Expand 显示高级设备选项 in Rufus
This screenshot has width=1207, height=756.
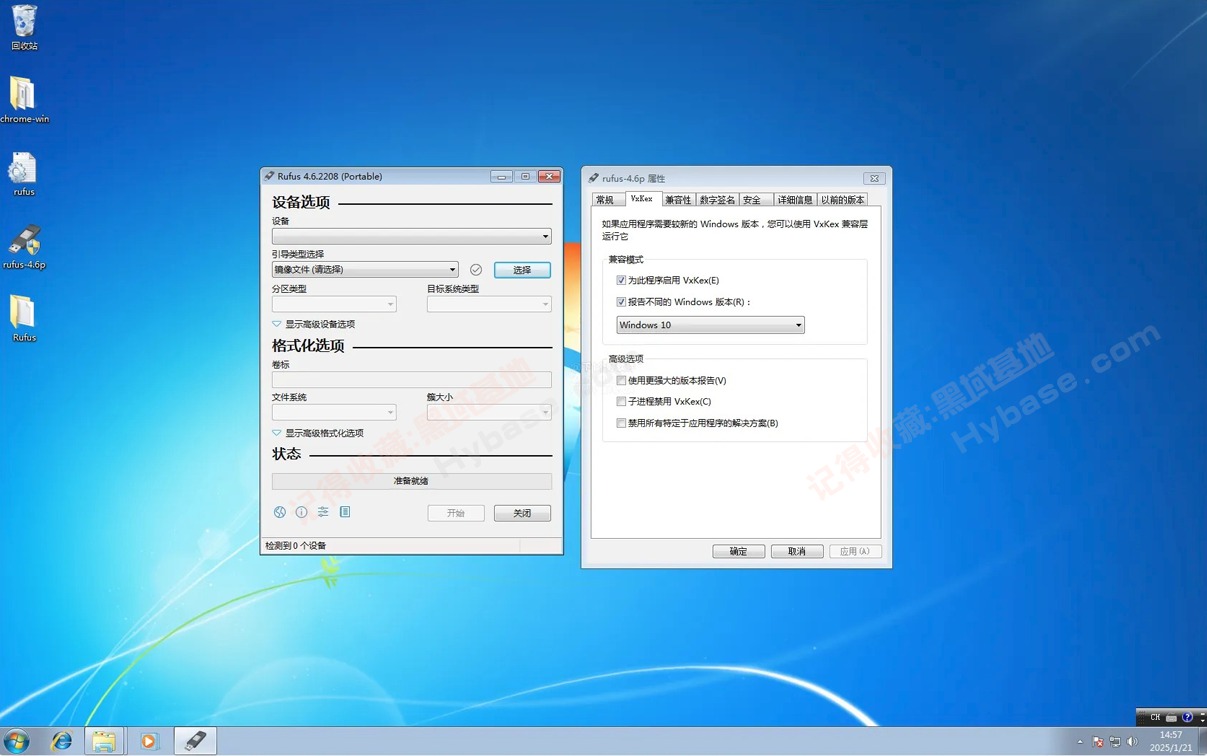pyautogui.click(x=321, y=323)
